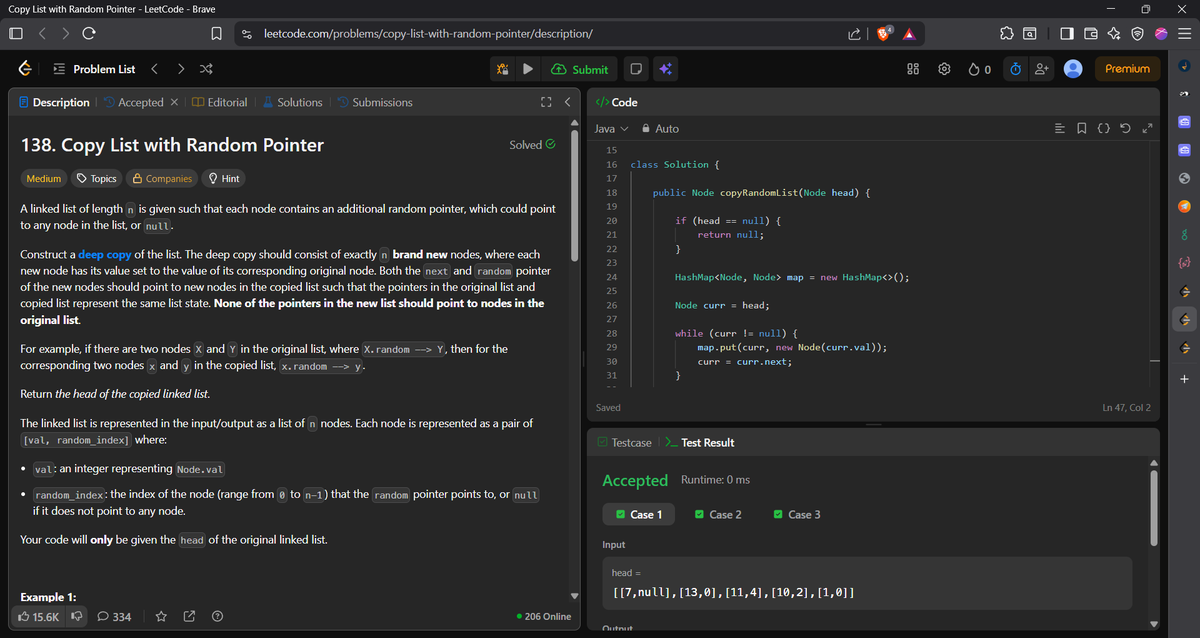Start the stopwatch timer
This screenshot has width=1200, height=638.
click(x=1014, y=69)
